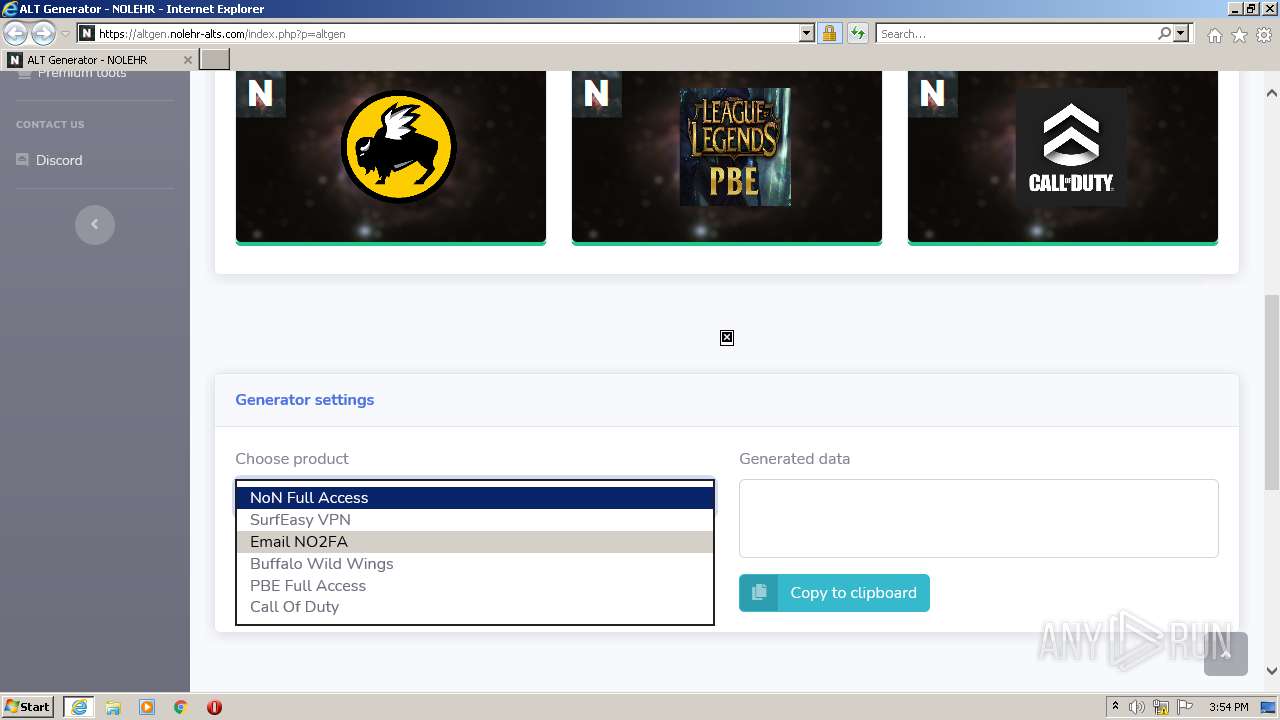Select Call of Duty product card
The width and height of the screenshot is (1280, 720).
click(1063, 157)
